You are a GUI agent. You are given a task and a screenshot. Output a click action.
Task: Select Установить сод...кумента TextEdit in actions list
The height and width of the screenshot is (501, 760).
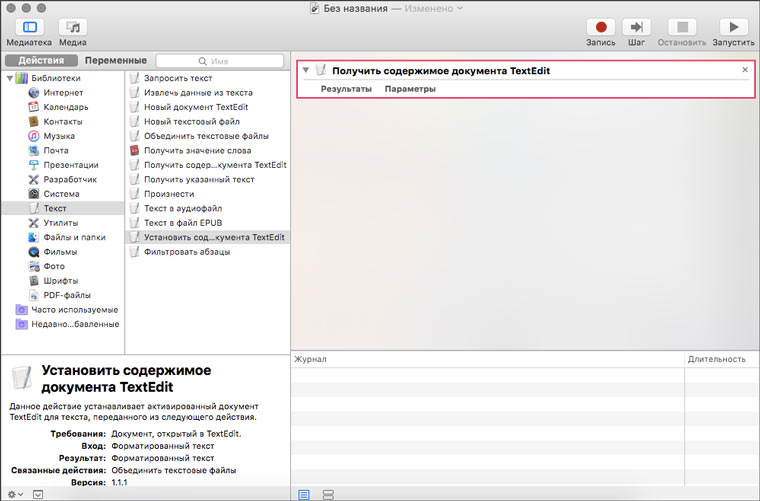[x=207, y=237]
